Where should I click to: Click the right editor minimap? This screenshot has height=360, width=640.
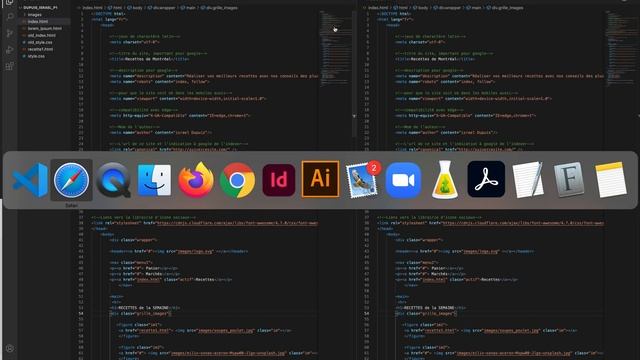(x=622, y=49)
